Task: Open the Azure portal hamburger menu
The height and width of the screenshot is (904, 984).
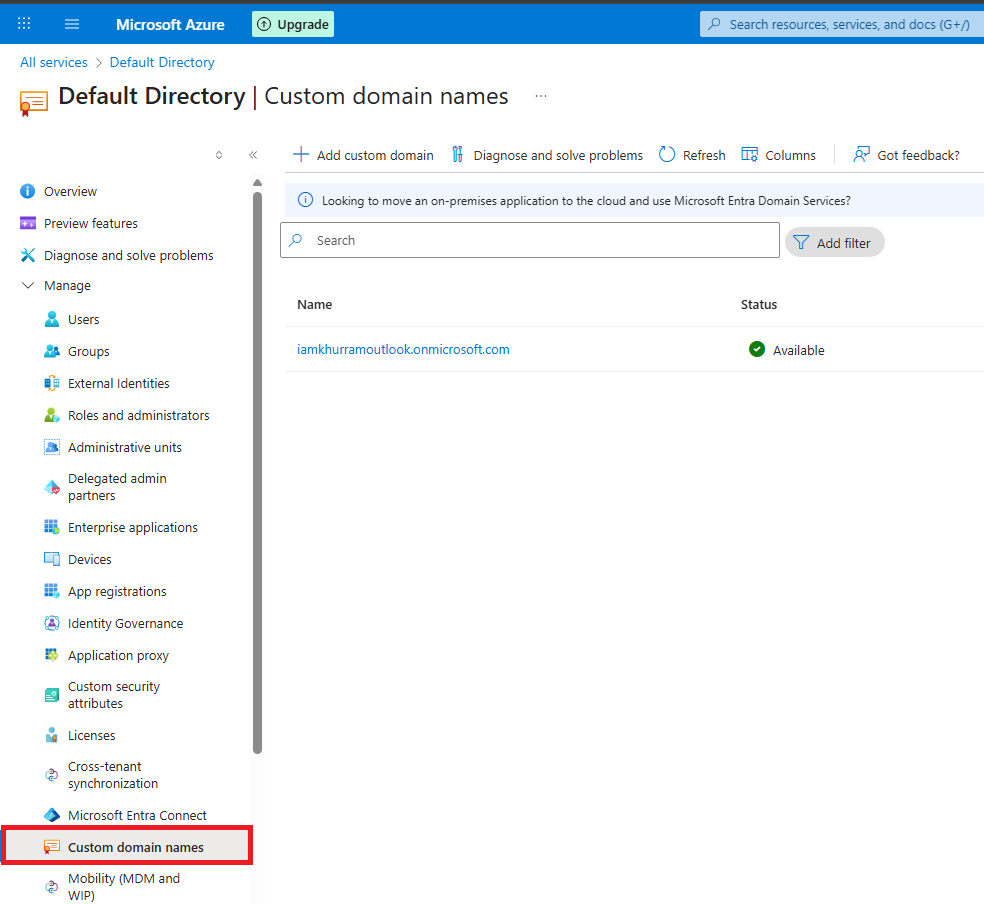Action: [x=72, y=24]
